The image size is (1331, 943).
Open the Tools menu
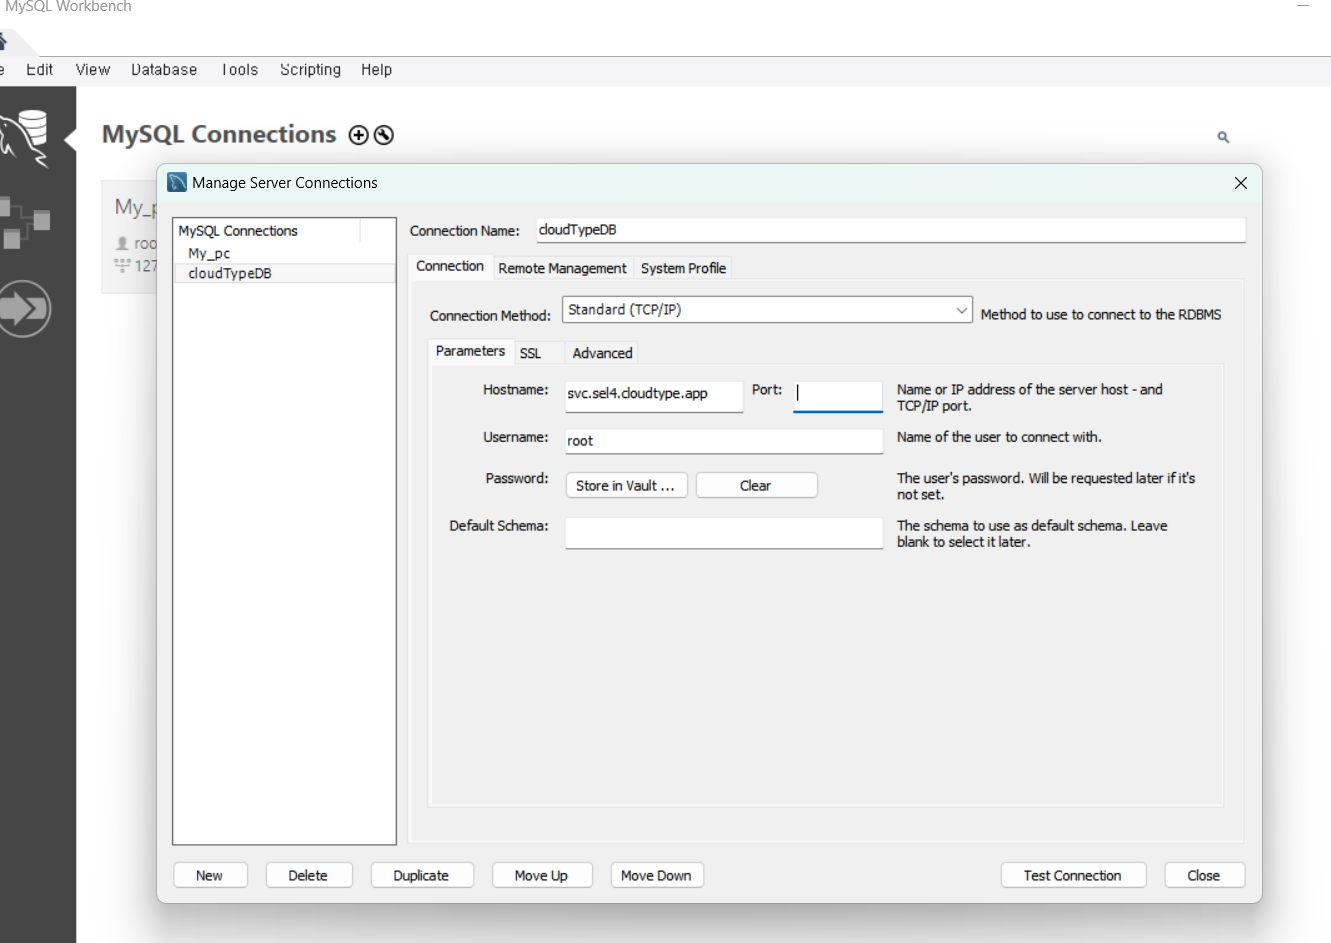click(240, 70)
